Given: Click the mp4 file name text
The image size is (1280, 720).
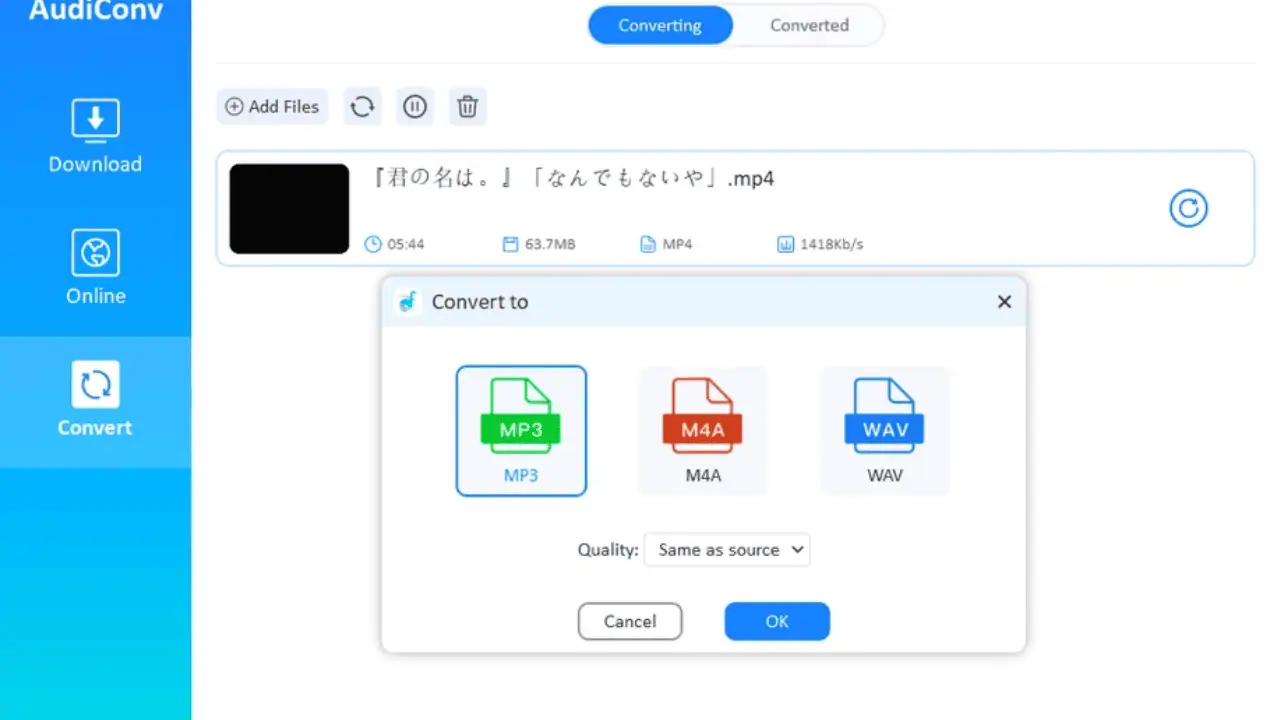Looking at the screenshot, I should [x=574, y=180].
